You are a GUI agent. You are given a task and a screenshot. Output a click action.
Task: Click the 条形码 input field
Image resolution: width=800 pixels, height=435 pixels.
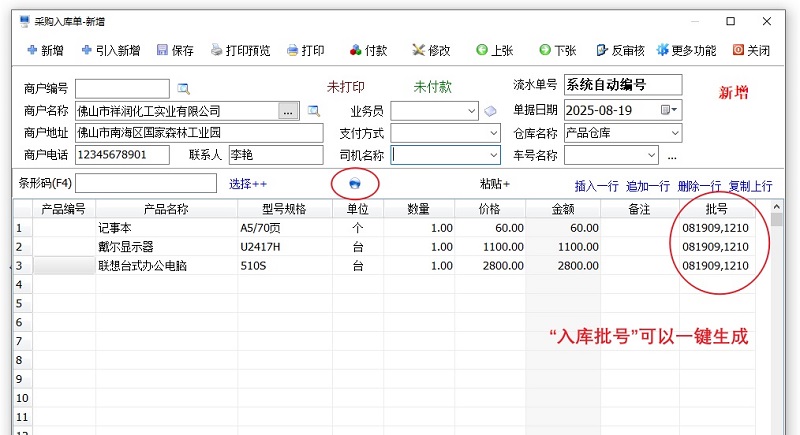tap(146, 183)
